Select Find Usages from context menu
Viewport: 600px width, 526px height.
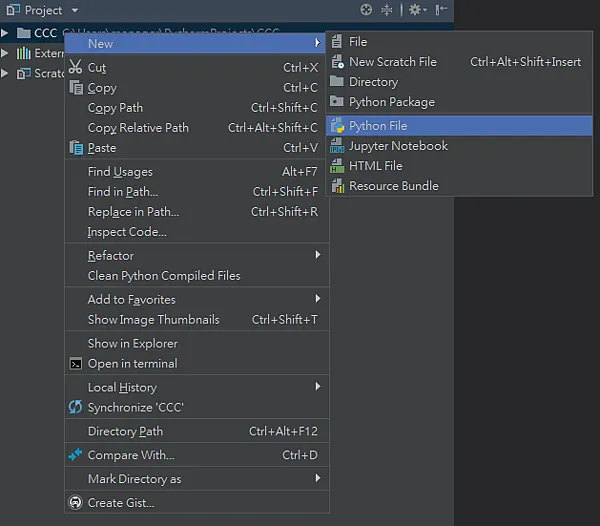tap(120, 172)
